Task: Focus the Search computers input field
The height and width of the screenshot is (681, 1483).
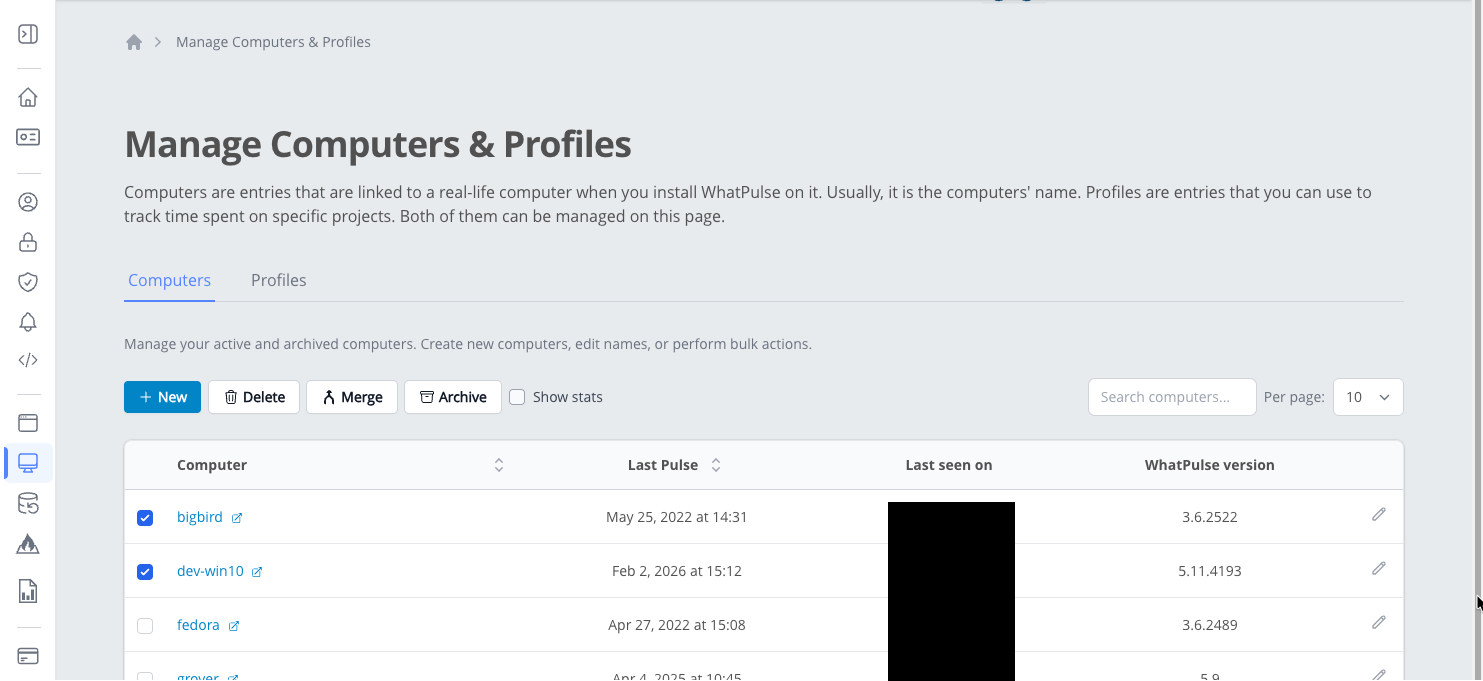Action: (1171, 397)
